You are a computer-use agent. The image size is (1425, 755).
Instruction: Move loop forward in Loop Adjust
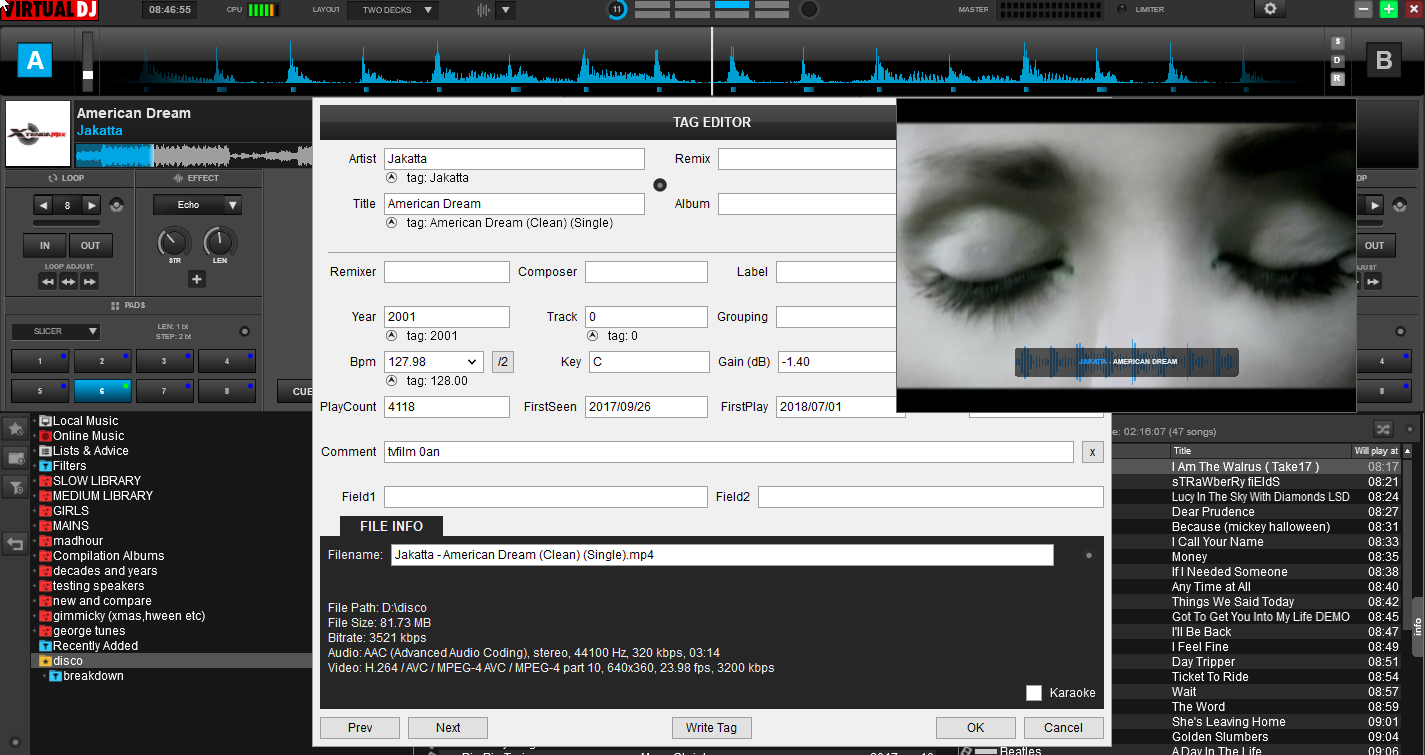point(89,282)
